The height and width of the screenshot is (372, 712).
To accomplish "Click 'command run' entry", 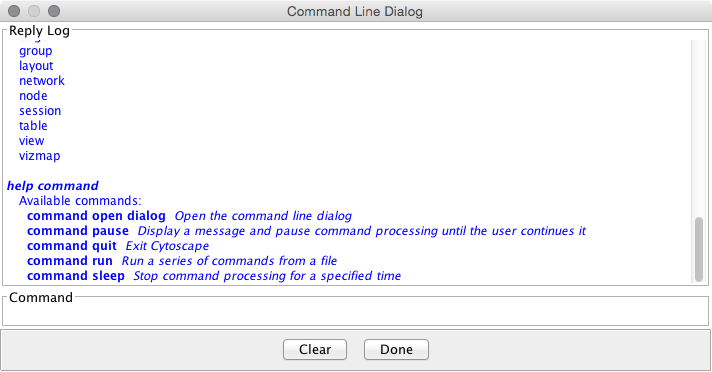I will [x=69, y=261].
